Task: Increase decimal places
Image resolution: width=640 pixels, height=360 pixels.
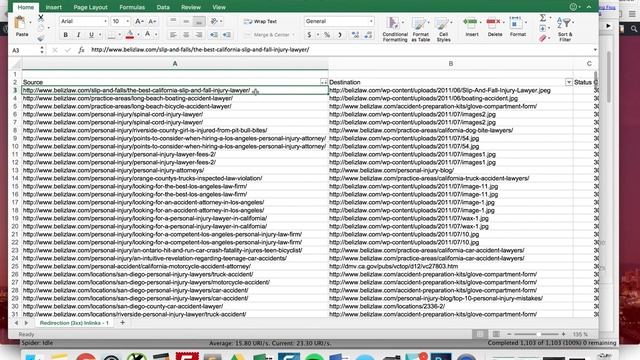Action: click(x=356, y=35)
